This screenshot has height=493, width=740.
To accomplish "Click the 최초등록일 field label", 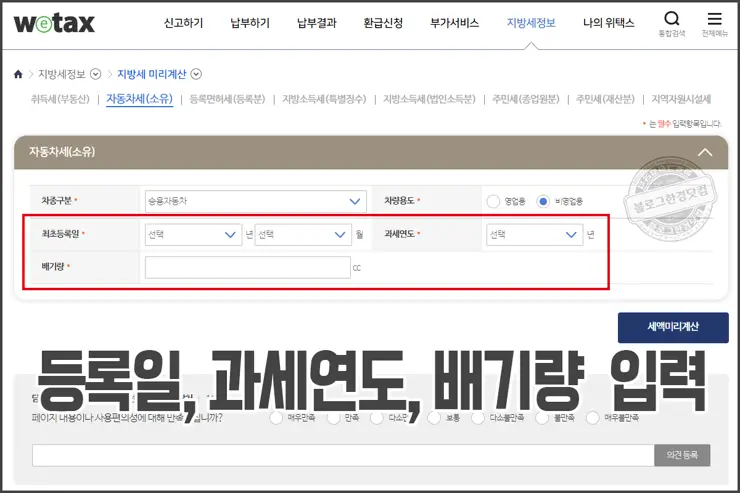I will pyautogui.click(x=60, y=234).
